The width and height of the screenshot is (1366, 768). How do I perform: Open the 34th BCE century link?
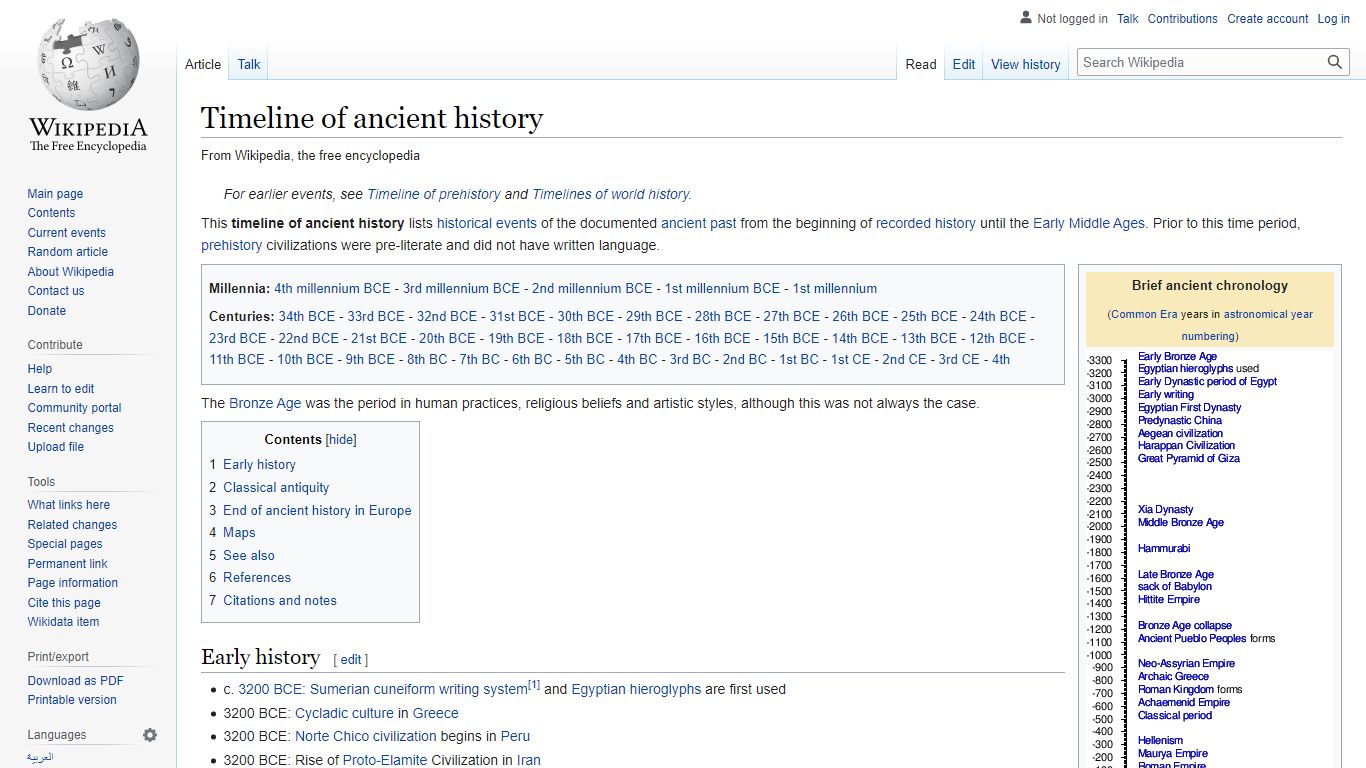point(307,316)
